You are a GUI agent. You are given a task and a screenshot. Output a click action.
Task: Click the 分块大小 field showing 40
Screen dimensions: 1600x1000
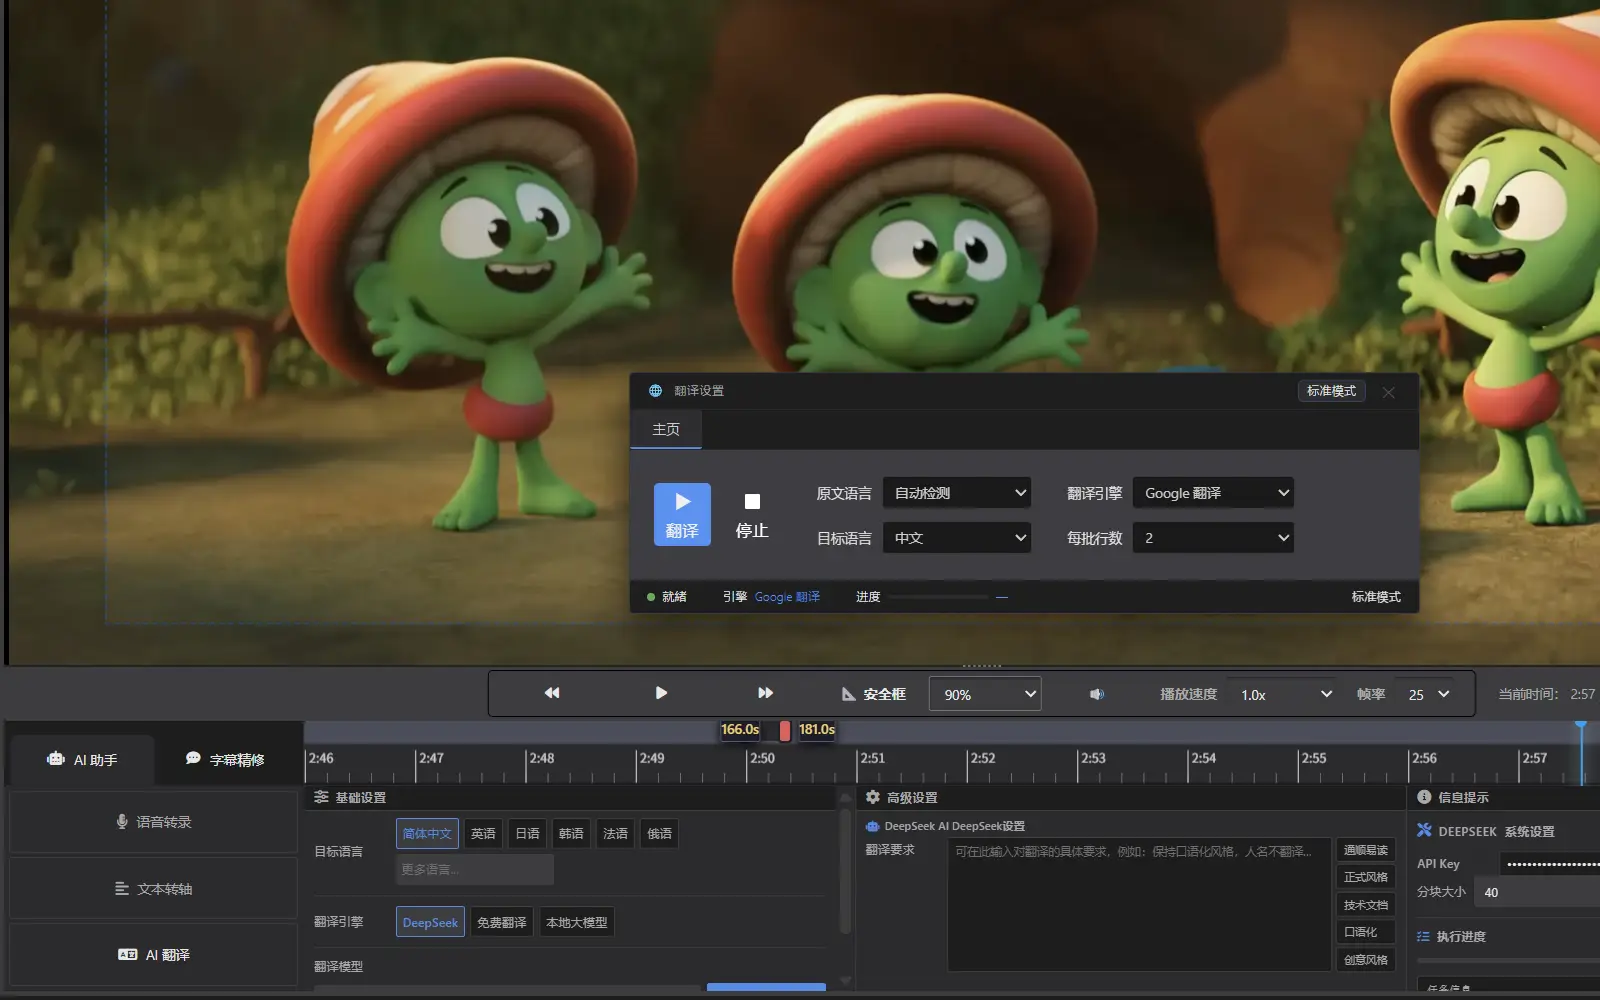point(1537,893)
